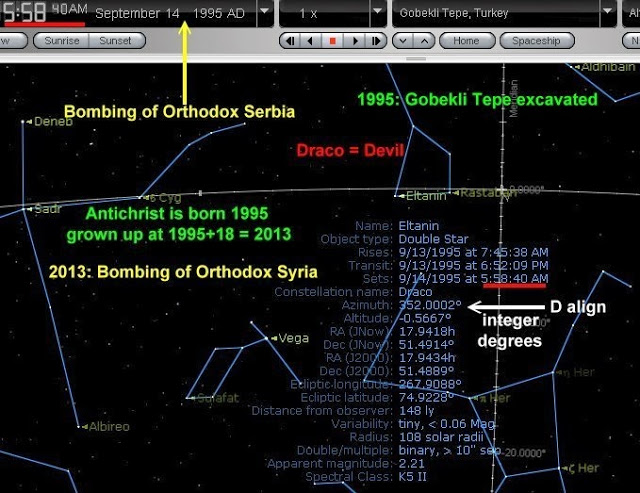Click the Meridian line label
This screenshot has width=640, height=493.
point(514,99)
